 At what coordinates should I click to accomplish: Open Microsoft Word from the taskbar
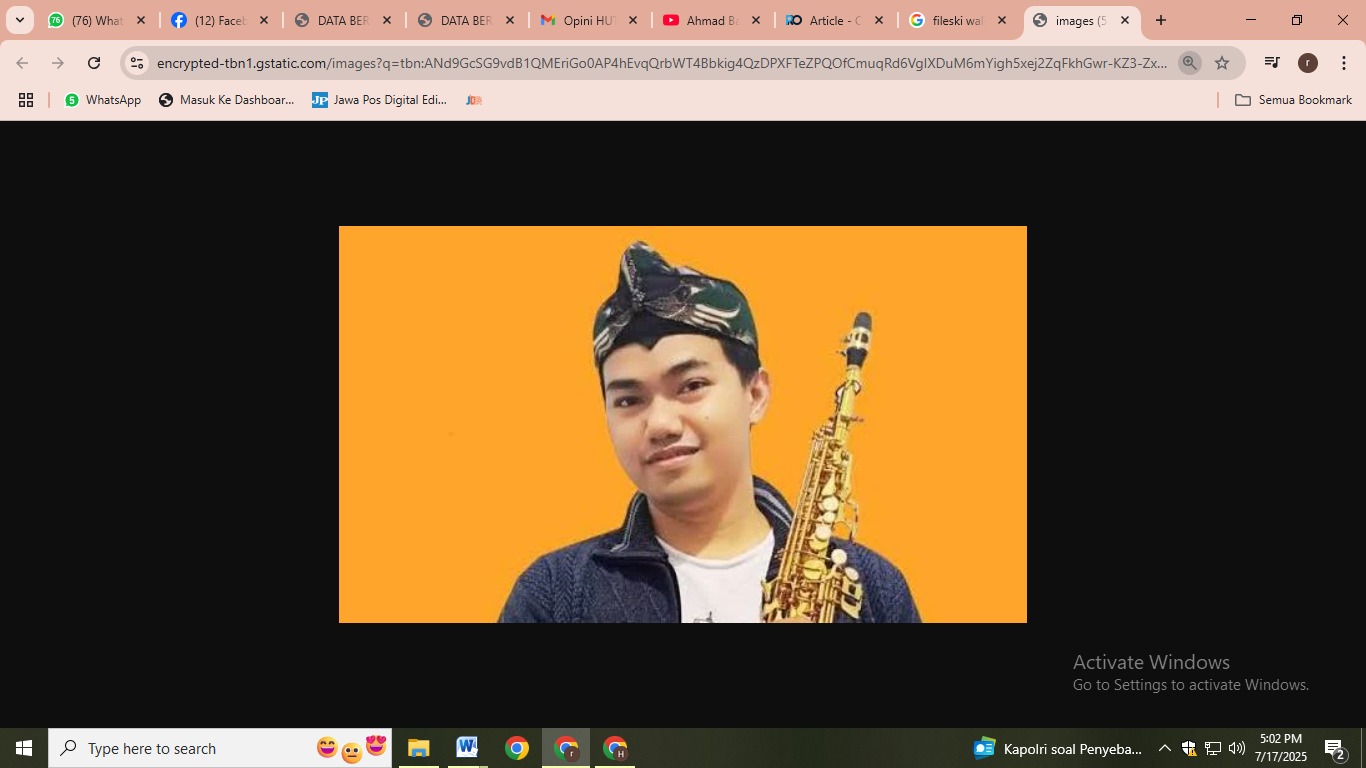[467, 748]
